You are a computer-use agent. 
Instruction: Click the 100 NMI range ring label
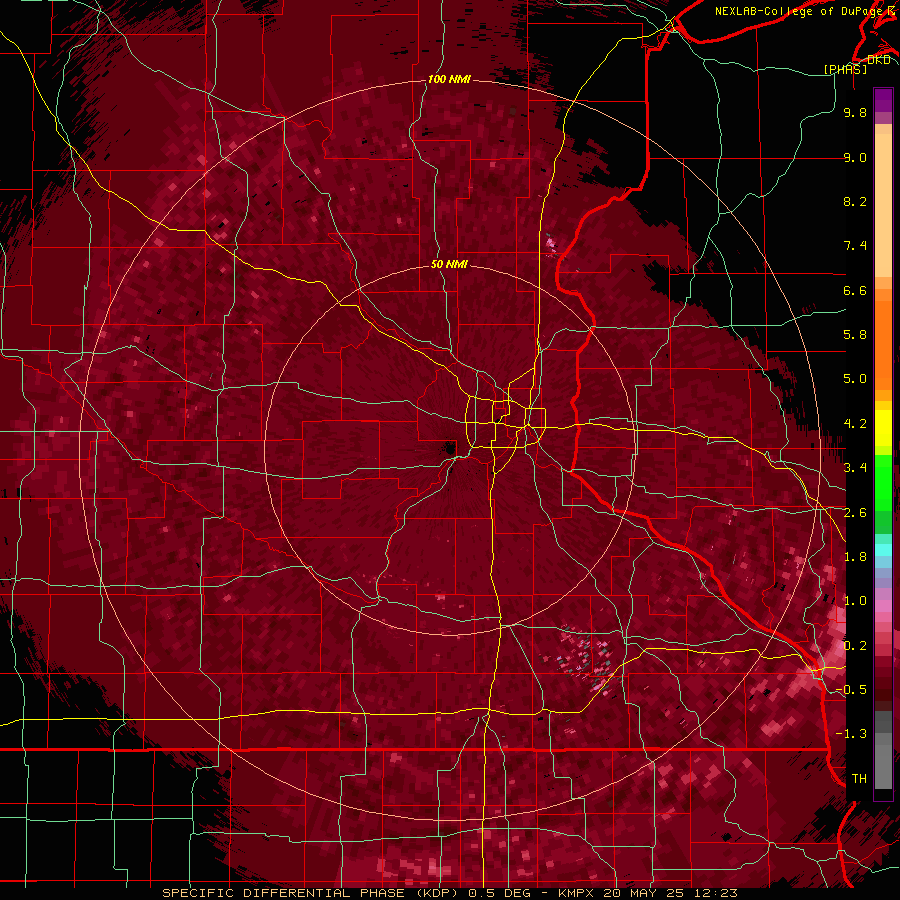449,79
